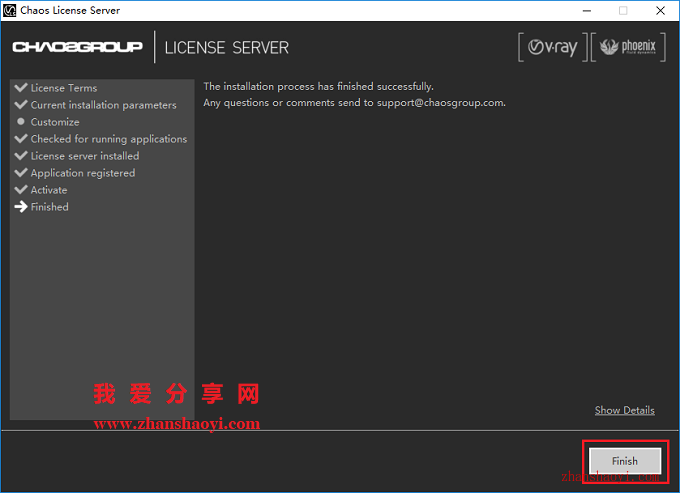Image resolution: width=680 pixels, height=493 pixels.
Task: Click the V-Ray logo in header
Action: click(x=552, y=47)
